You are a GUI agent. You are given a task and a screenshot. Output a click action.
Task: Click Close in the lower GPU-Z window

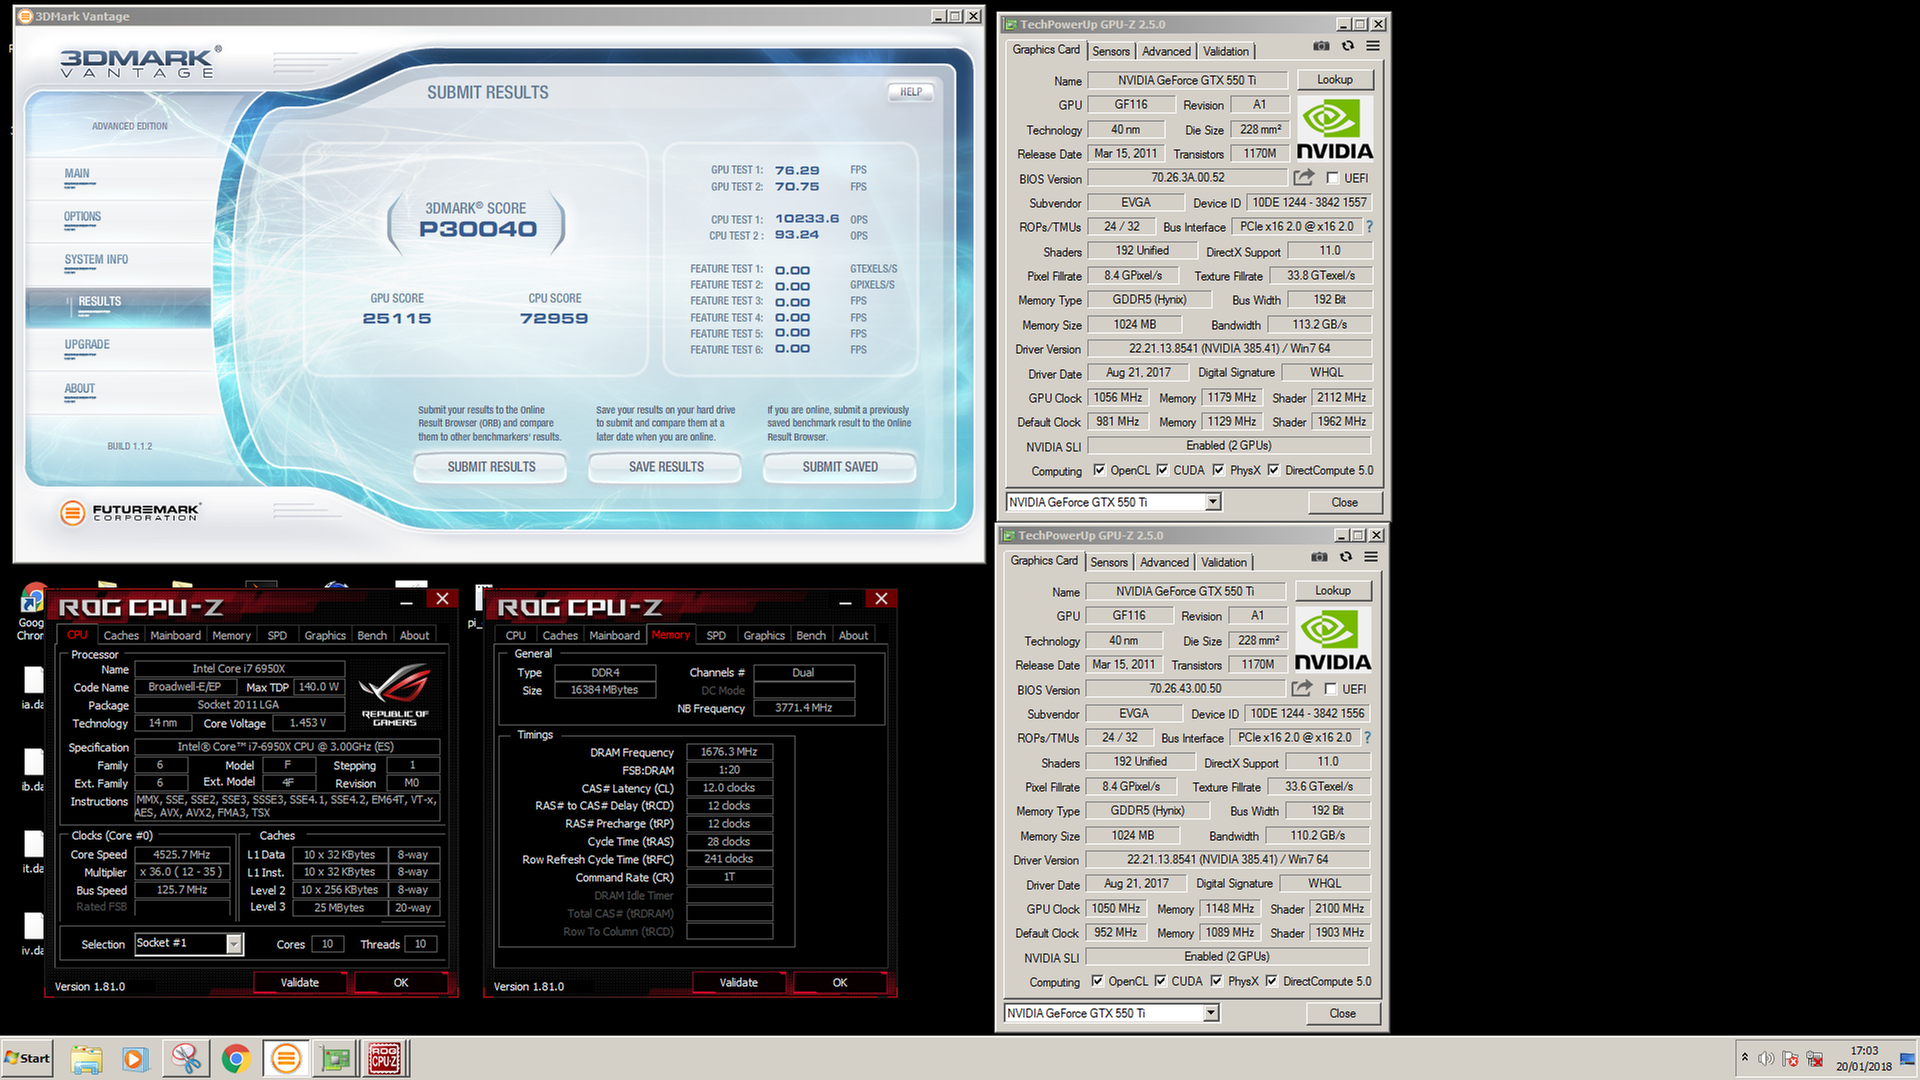pos(1342,1013)
